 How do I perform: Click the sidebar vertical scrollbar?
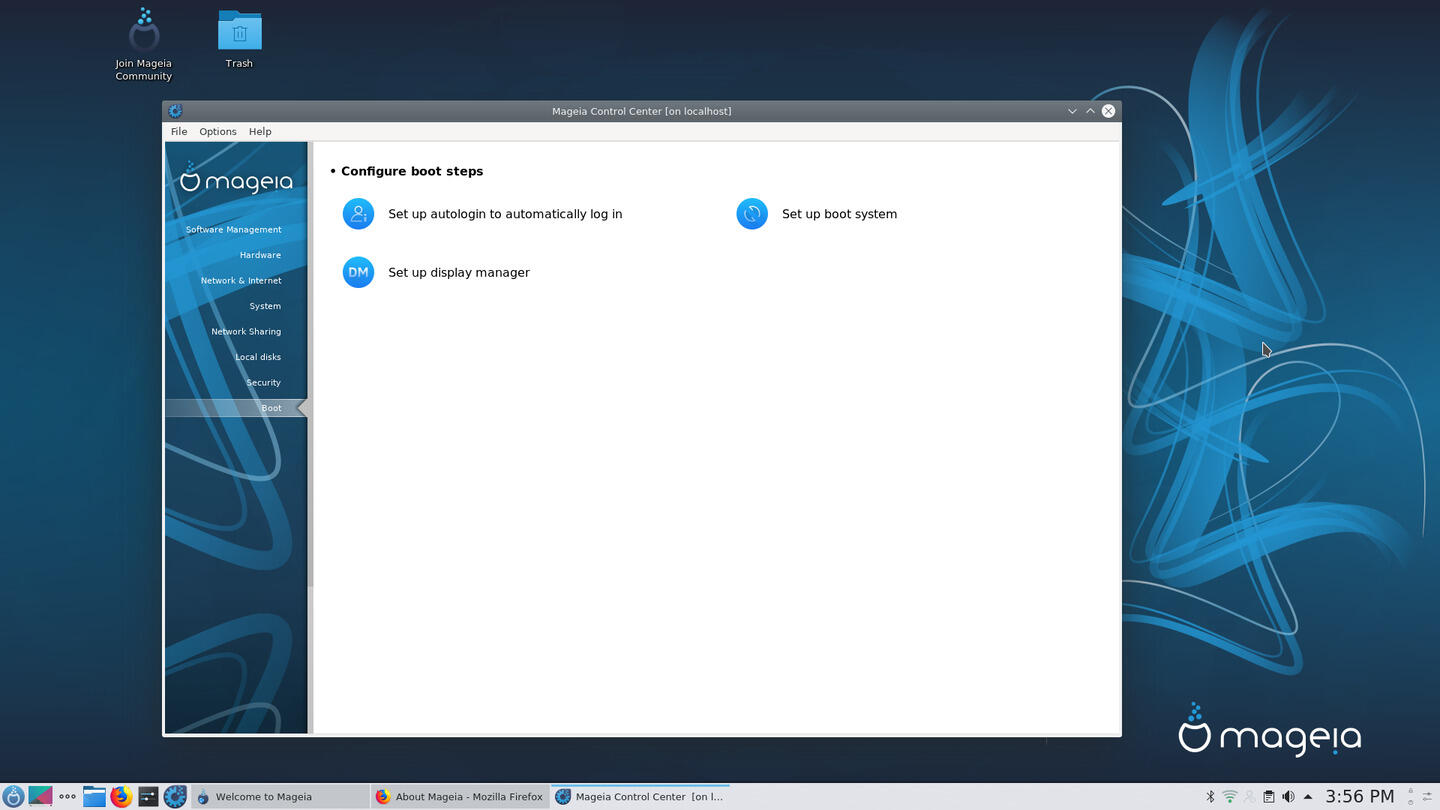(x=310, y=364)
